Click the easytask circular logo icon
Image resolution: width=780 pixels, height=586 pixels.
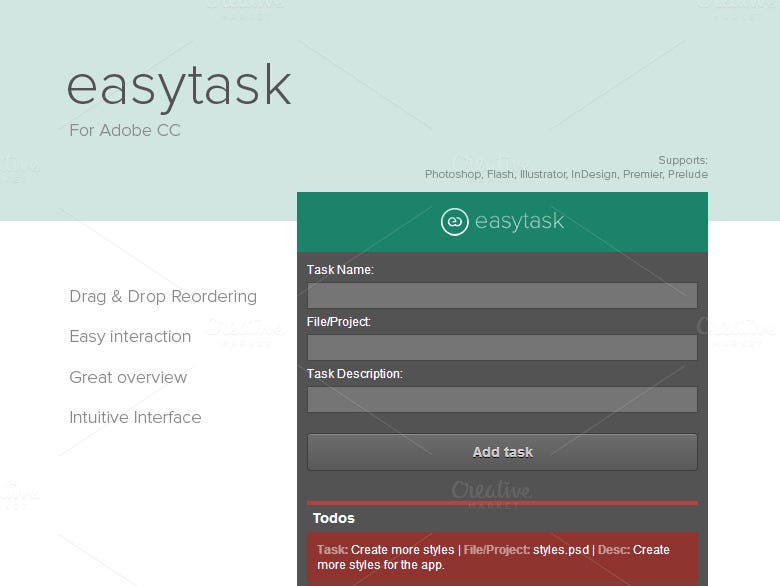click(454, 221)
